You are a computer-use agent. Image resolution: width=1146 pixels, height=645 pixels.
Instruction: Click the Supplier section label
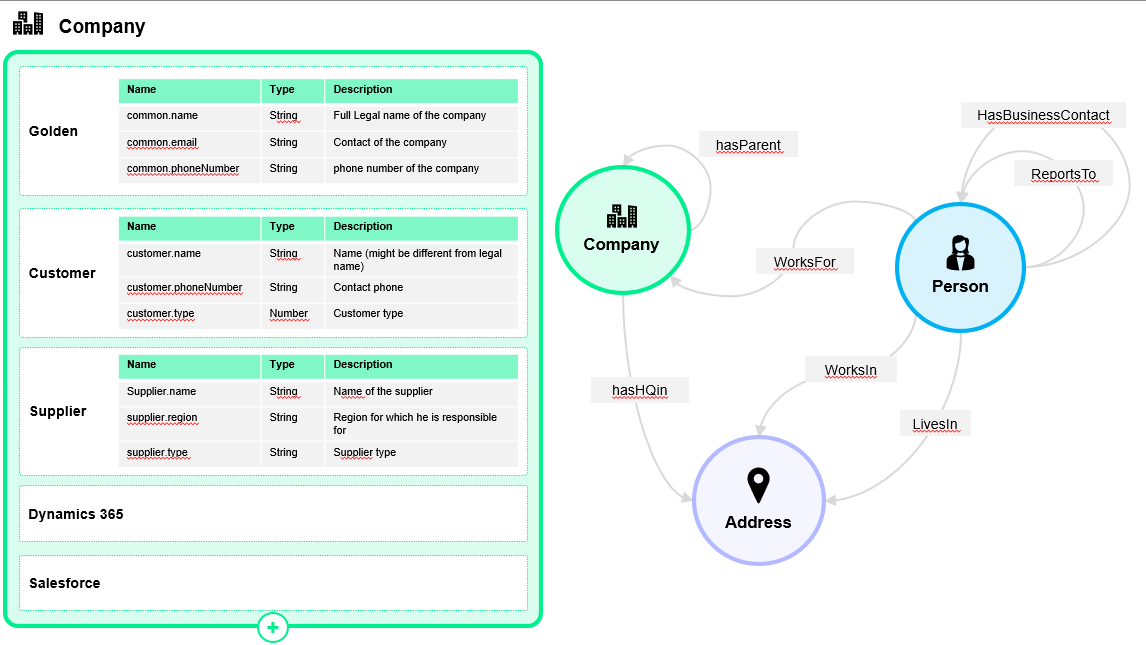click(58, 411)
